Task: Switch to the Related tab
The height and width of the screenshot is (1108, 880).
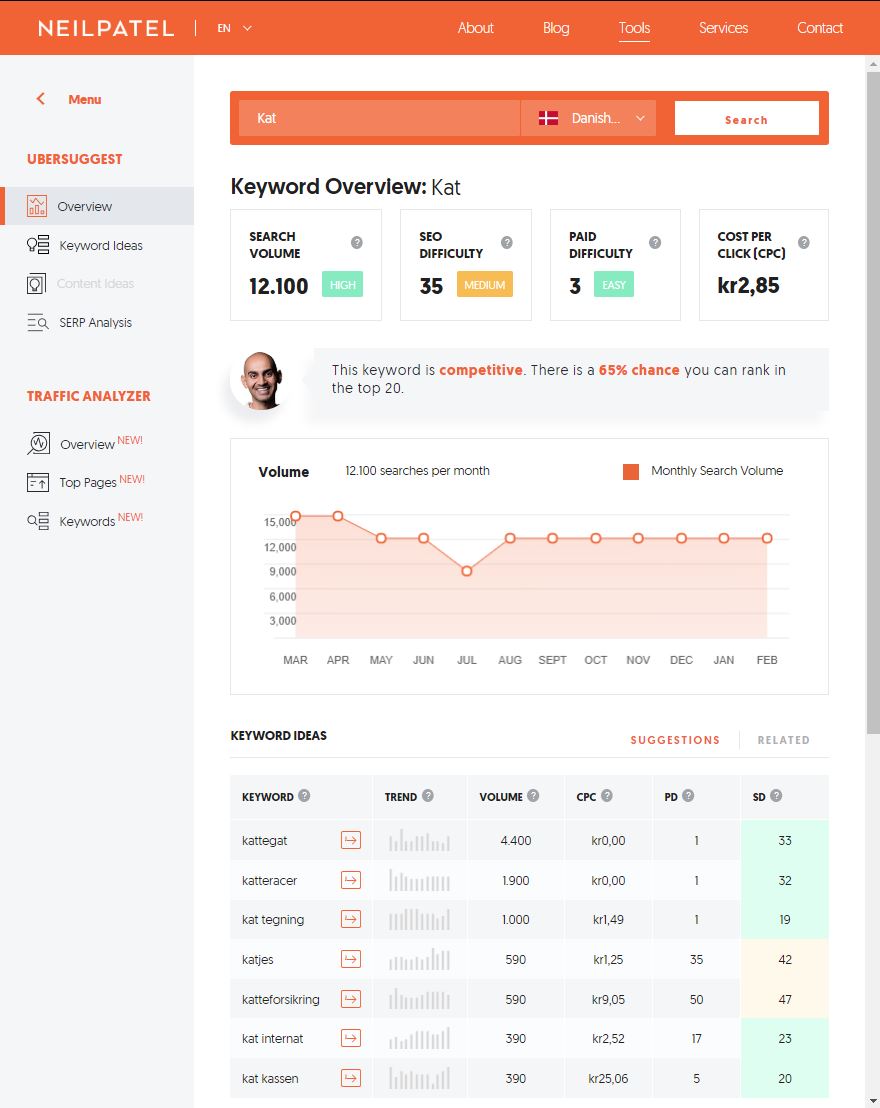Action: pyautogui.click(x=783, y=740)
